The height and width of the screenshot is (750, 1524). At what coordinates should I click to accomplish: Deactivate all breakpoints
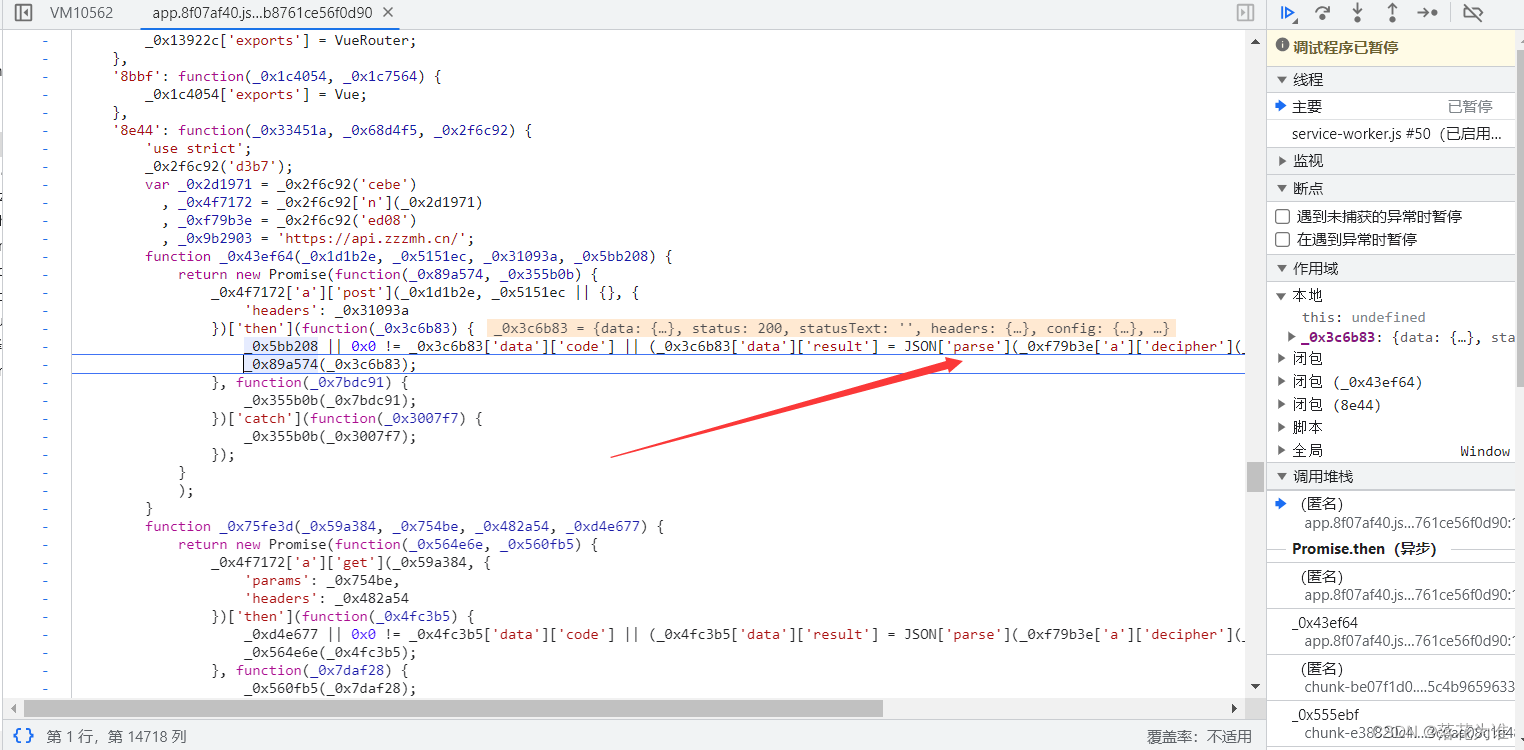tap(1473, 13)
